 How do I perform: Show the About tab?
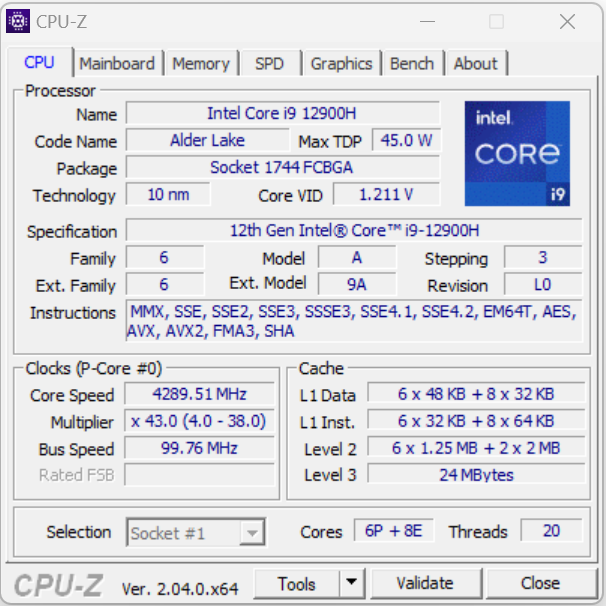coord(475,63)
